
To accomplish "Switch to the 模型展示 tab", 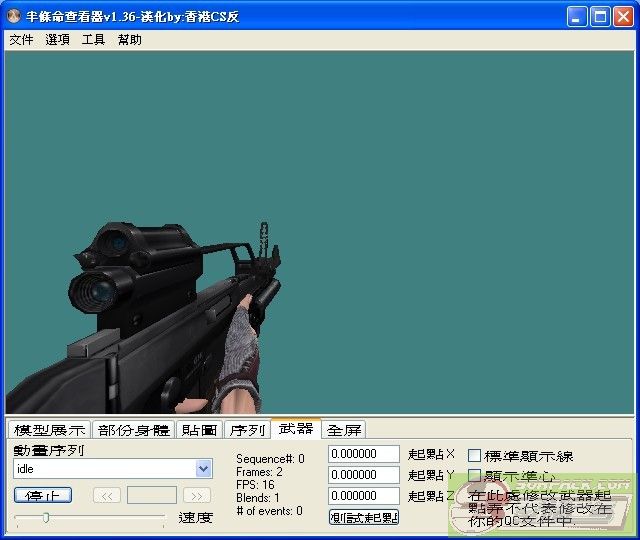I will 49,430.
